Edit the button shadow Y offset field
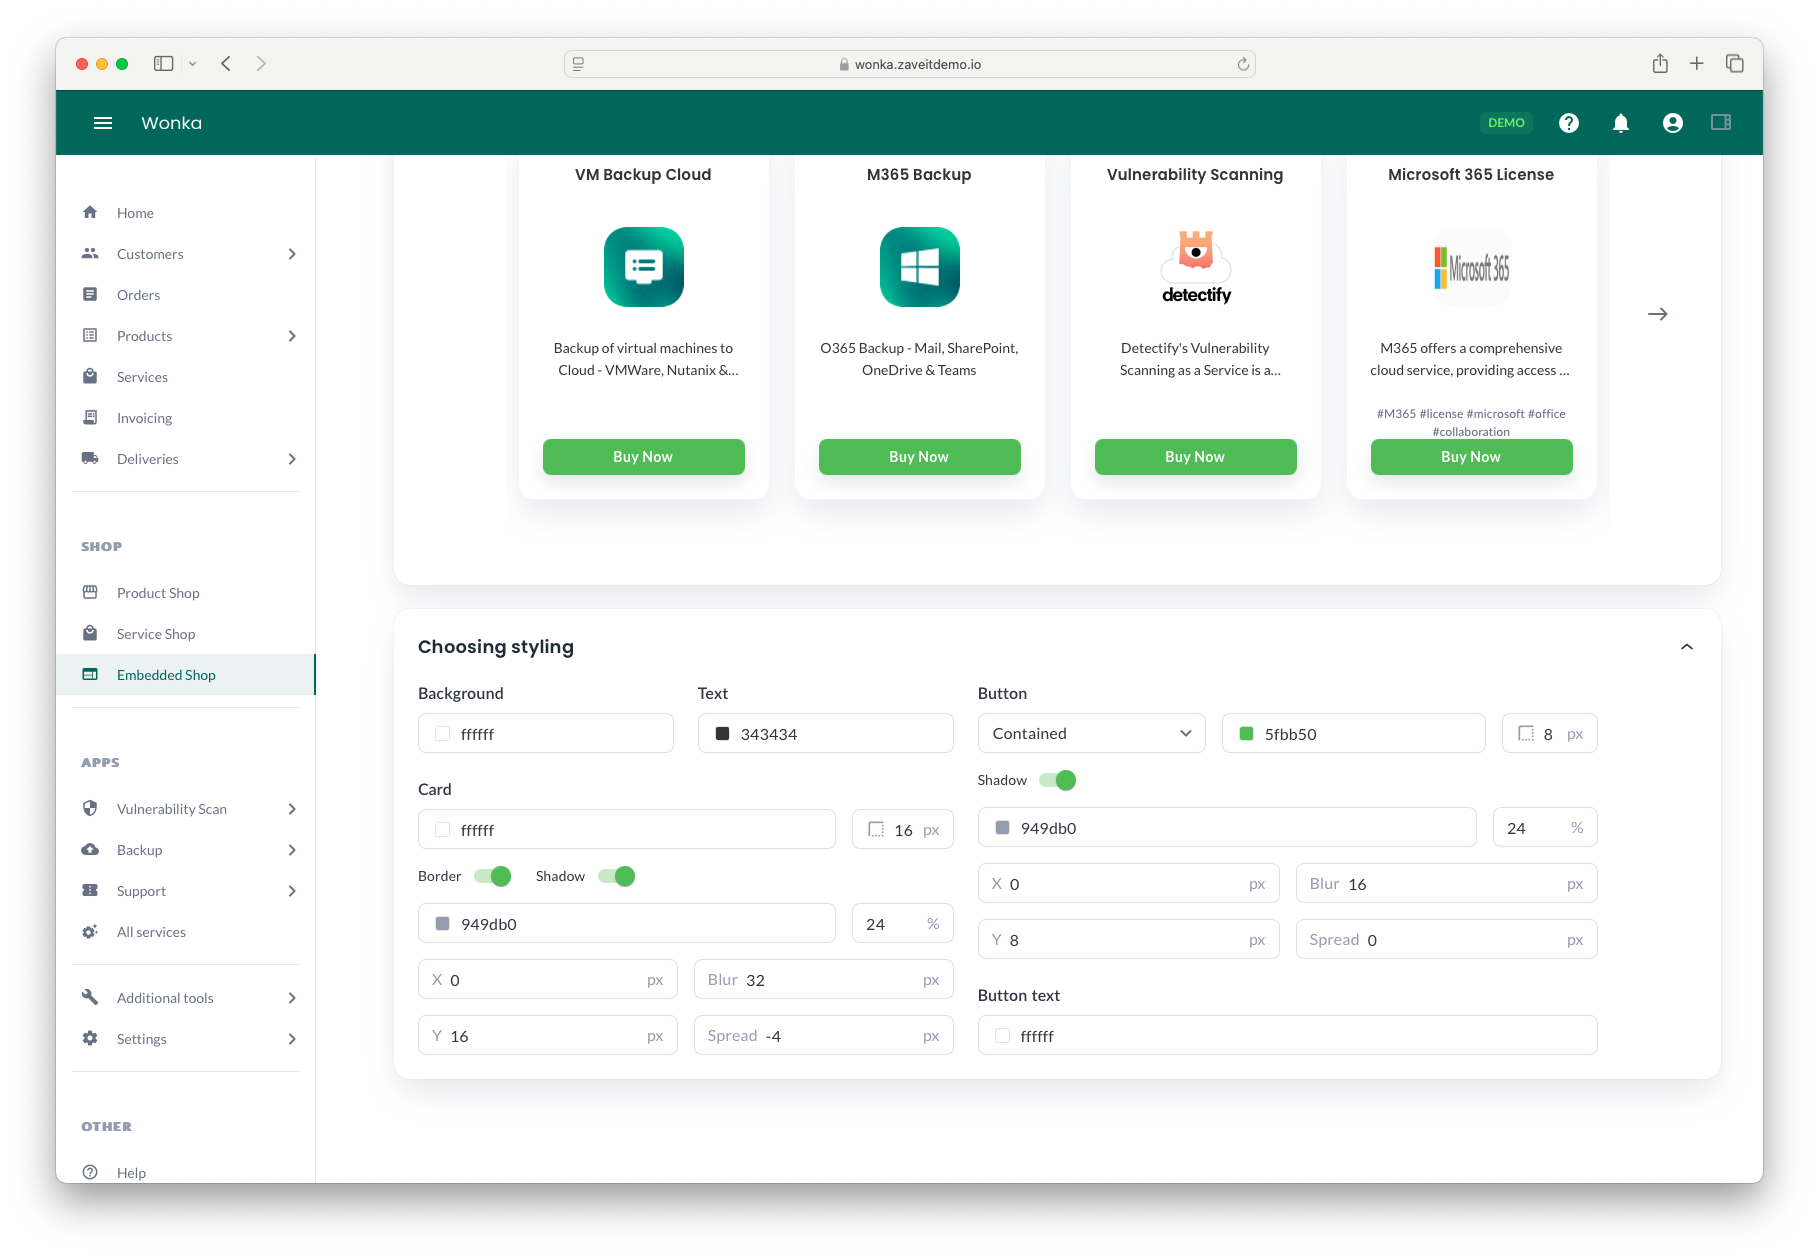This screenshot has width=1819, height=1257. 1128,939
